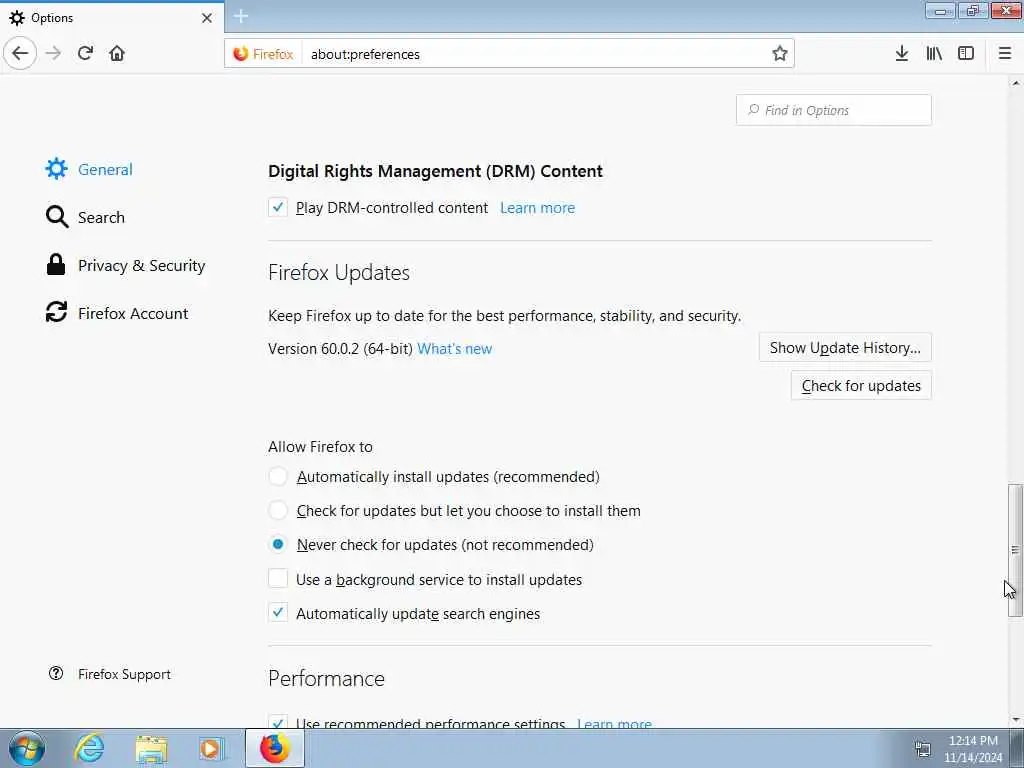Enable Use a background service checkbox
The height and width of the screenshot is (768, 1024).
tap(278, 579)
